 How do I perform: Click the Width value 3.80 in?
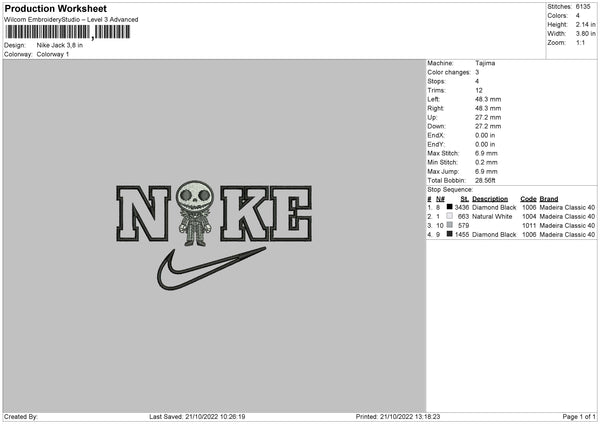coord(585,34)
